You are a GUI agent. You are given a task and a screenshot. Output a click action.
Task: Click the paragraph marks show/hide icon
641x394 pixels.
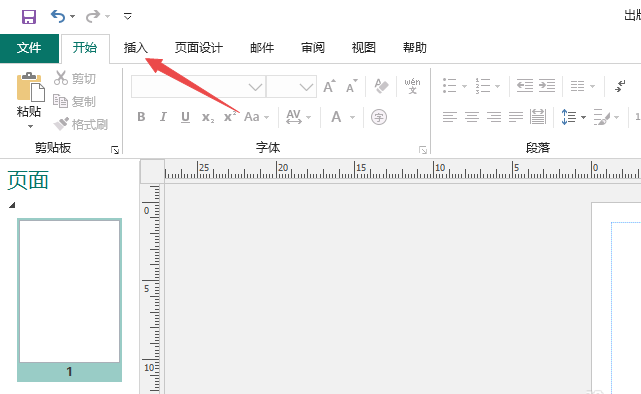[620, 86]
